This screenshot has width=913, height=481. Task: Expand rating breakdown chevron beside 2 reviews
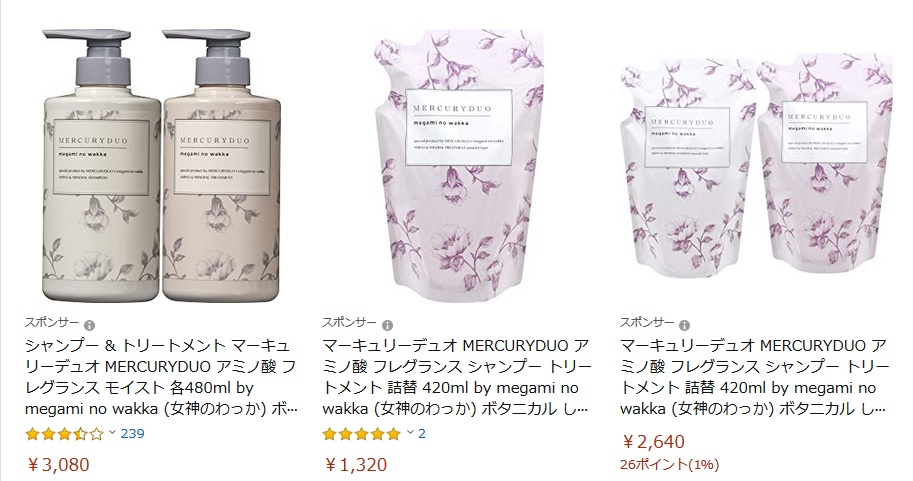pos(410,433)
